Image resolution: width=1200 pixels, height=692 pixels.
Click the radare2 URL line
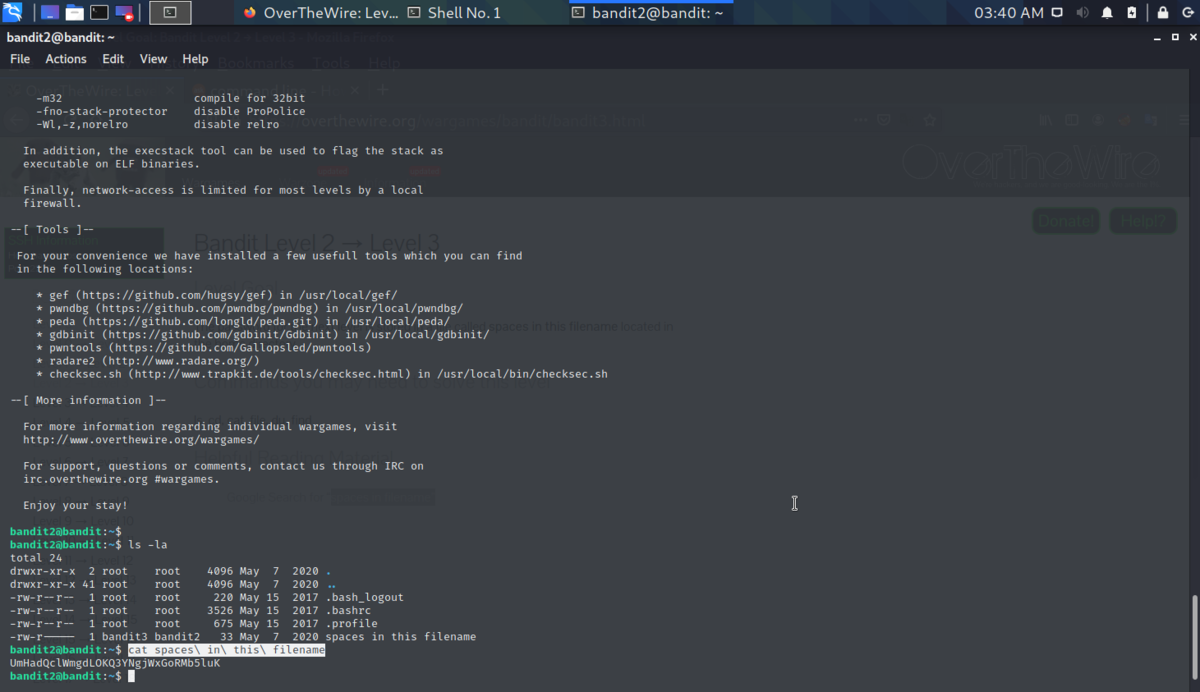point(148,361)
